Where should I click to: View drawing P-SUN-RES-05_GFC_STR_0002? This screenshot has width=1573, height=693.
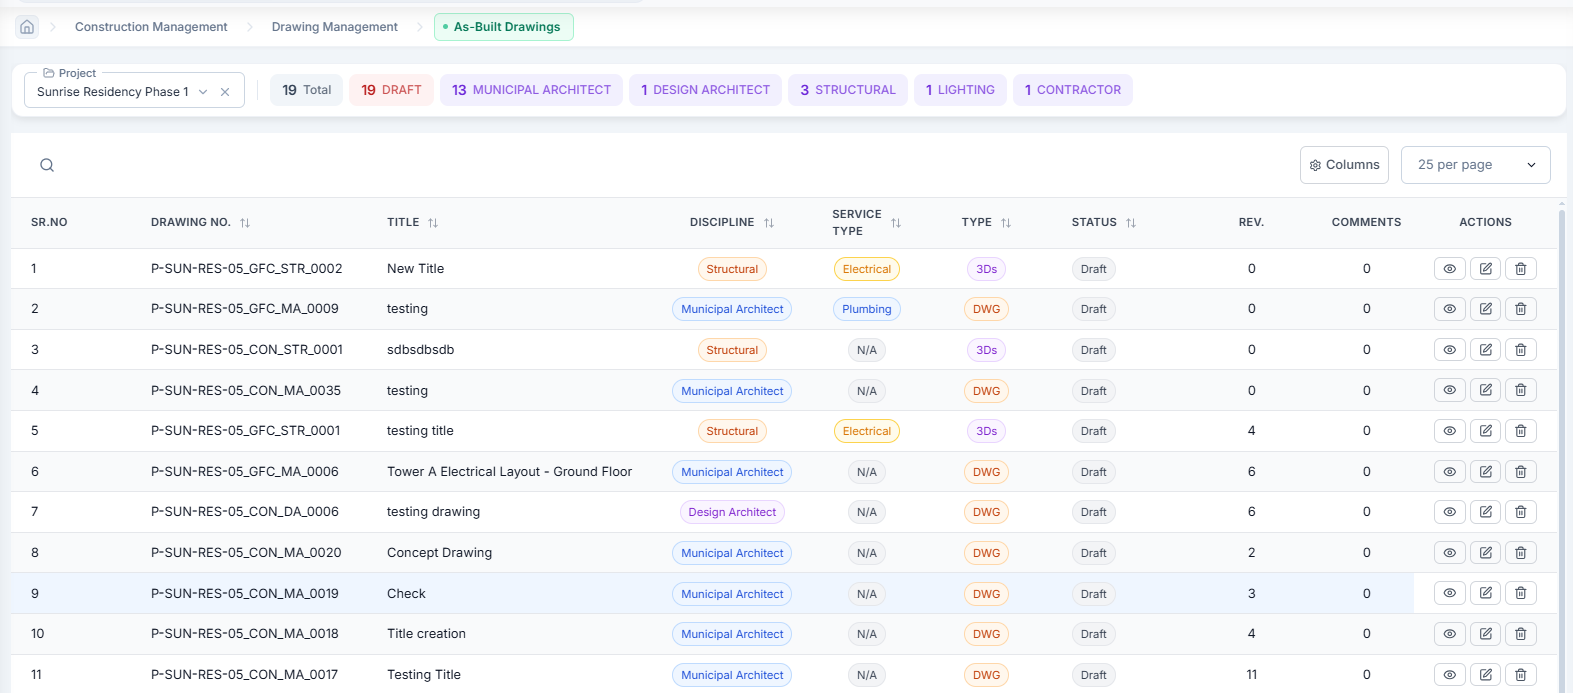[1450, 269]
